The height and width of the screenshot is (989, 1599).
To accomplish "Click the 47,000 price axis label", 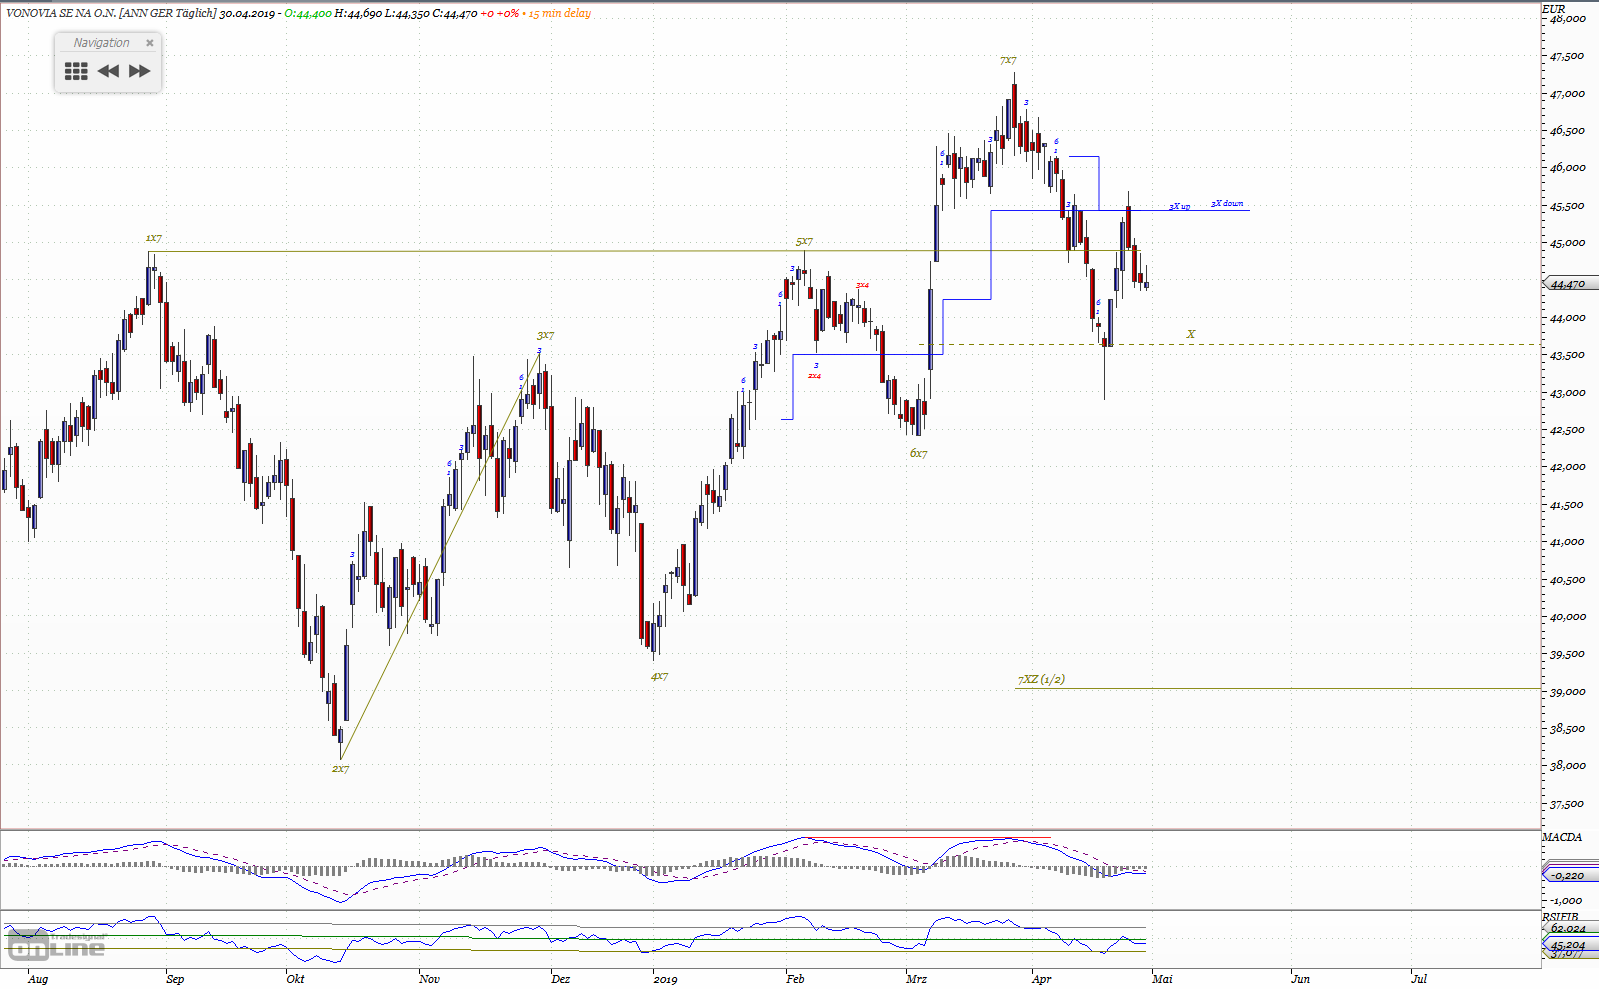I will click(1567, 94).
